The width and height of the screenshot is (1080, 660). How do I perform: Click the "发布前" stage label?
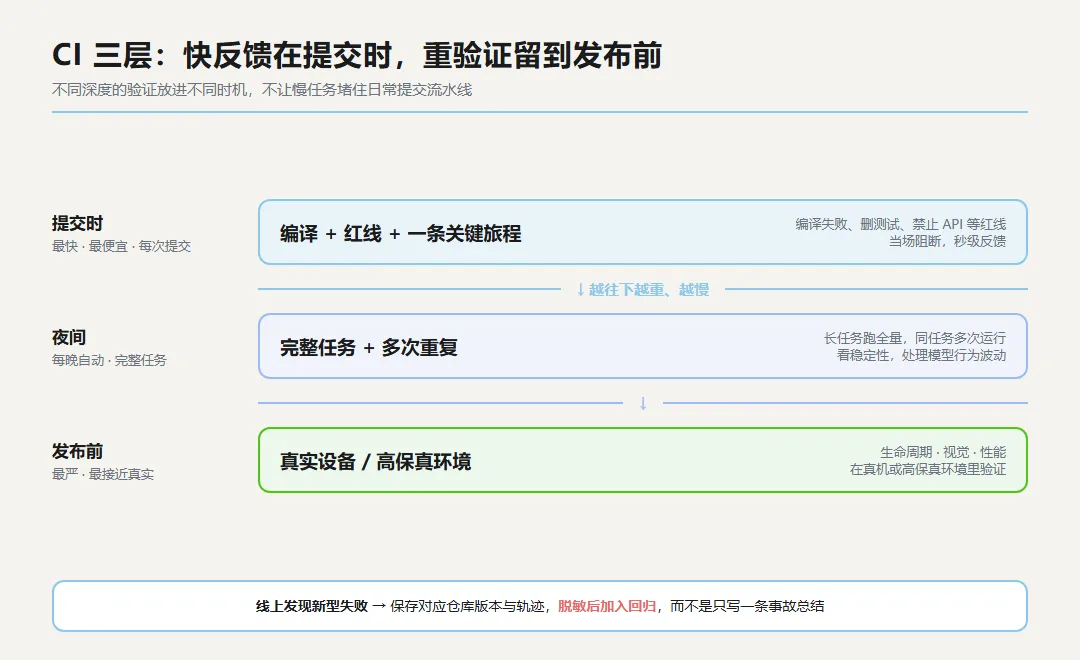pos(77,451)
